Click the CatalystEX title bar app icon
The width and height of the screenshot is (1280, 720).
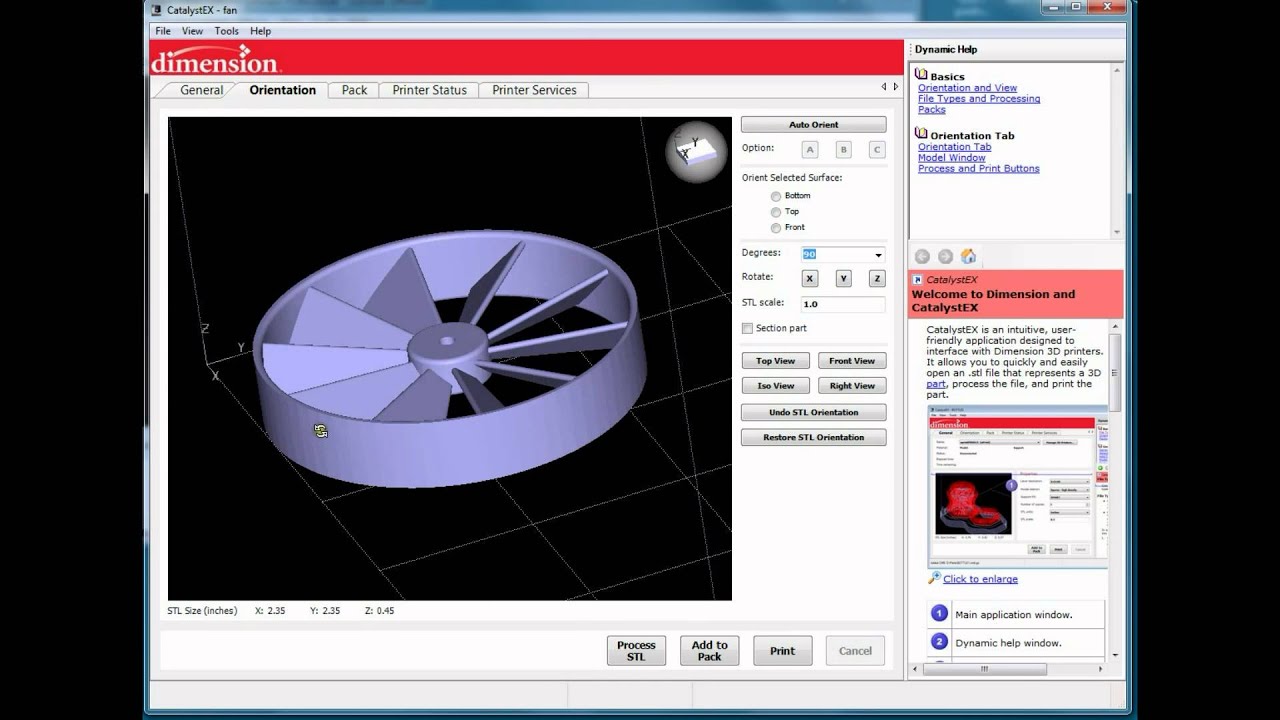tap(156, 10)
